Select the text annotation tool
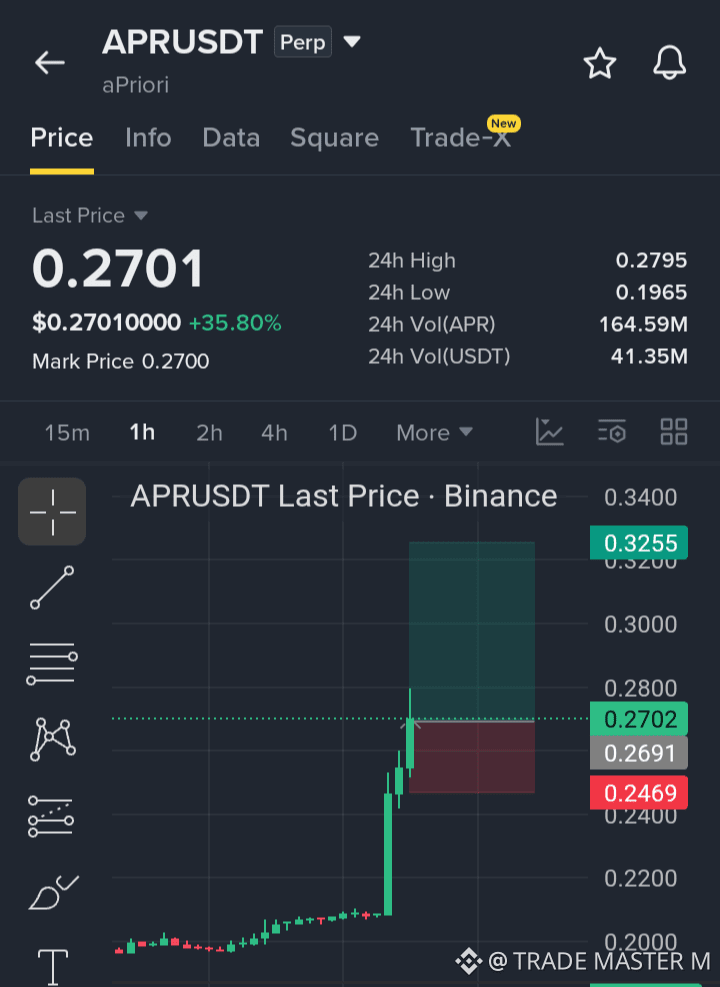This screenshot has width=720, height=987. tap(53, 967)
